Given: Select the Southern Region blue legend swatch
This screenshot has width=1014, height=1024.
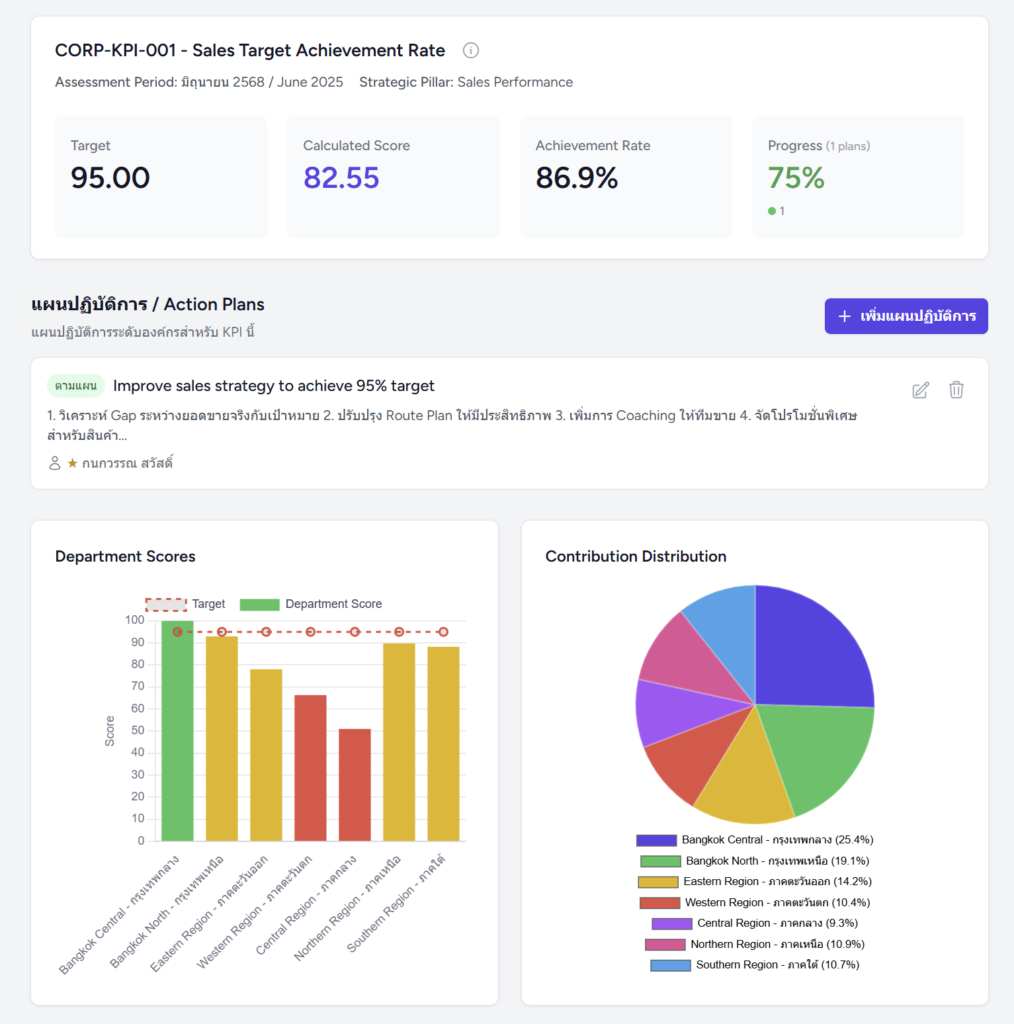Looking at the screenshot, I should pos(670,965).
